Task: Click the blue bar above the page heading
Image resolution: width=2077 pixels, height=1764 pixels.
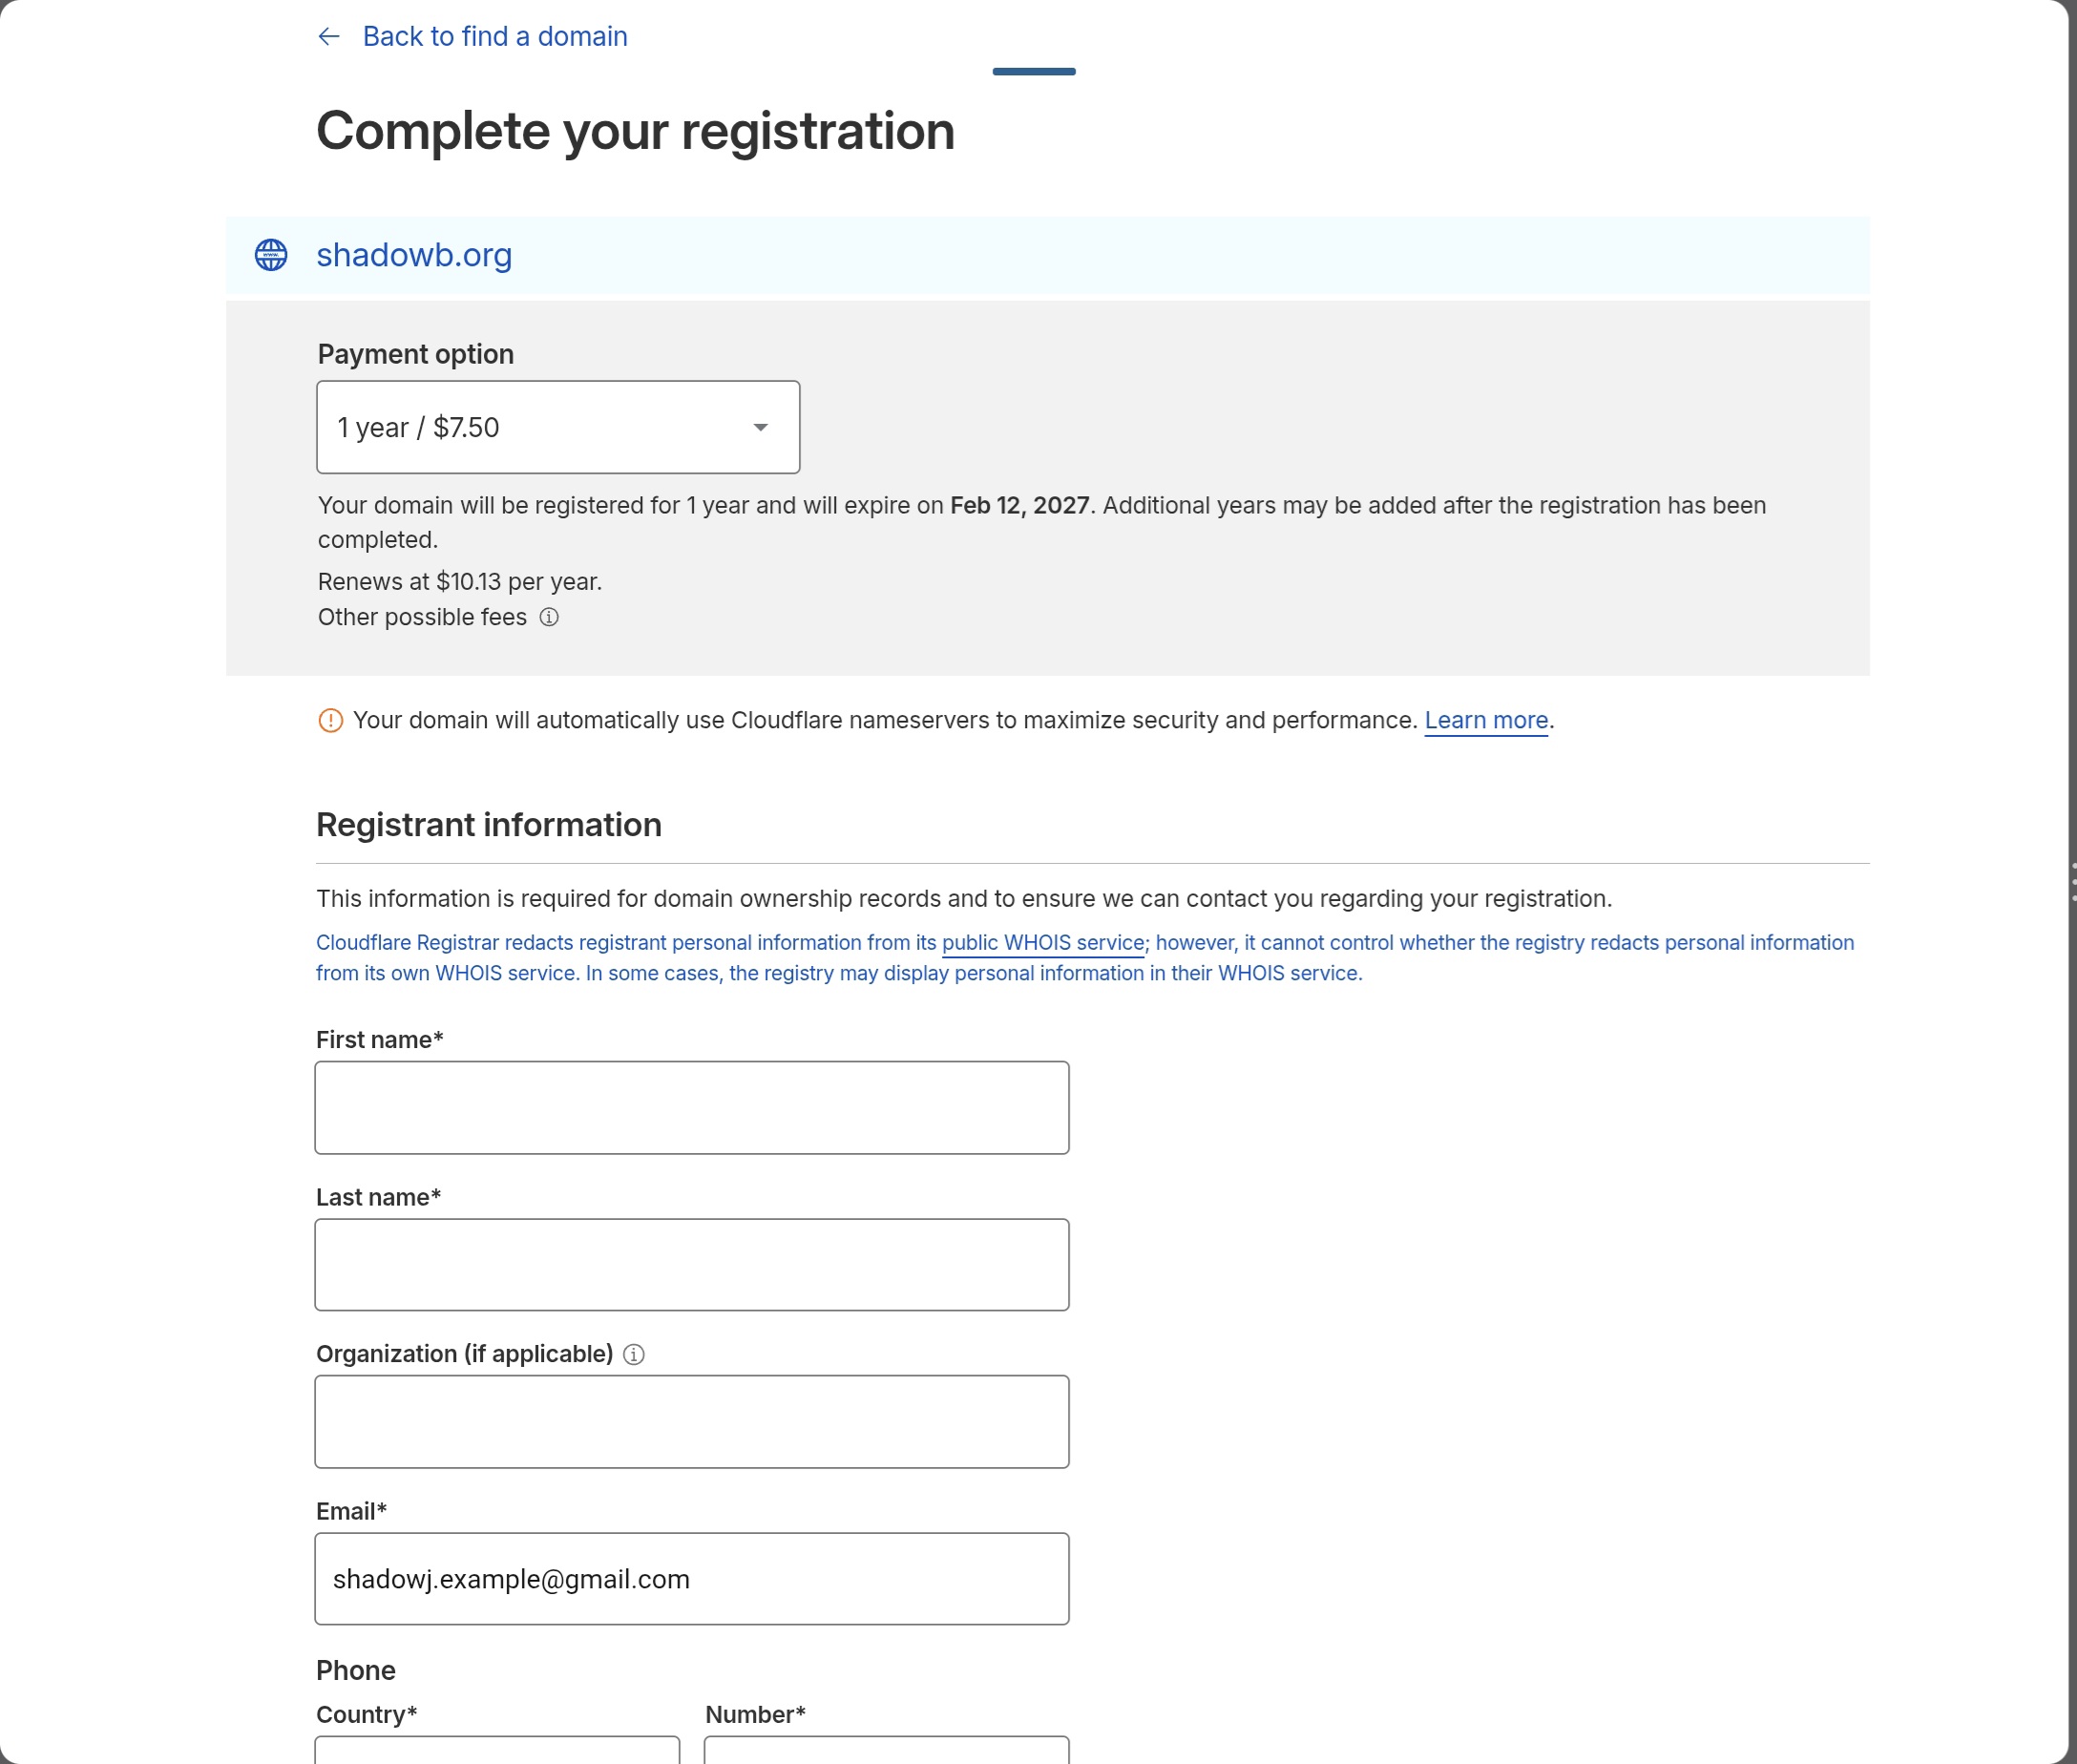Action: [1033, 72]
